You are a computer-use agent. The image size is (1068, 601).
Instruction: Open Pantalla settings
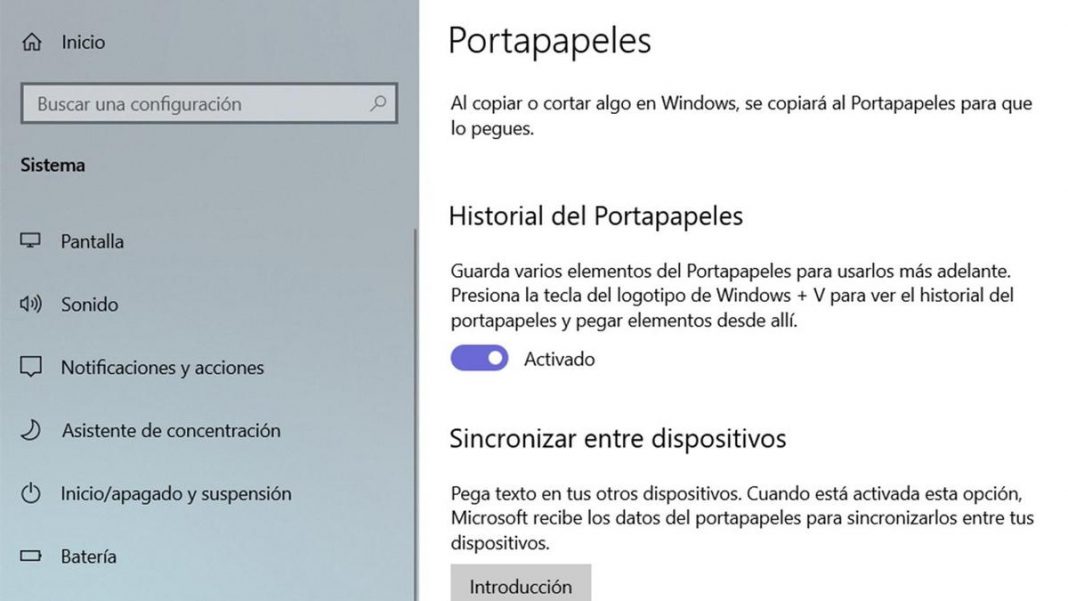[x=92, y=241]
